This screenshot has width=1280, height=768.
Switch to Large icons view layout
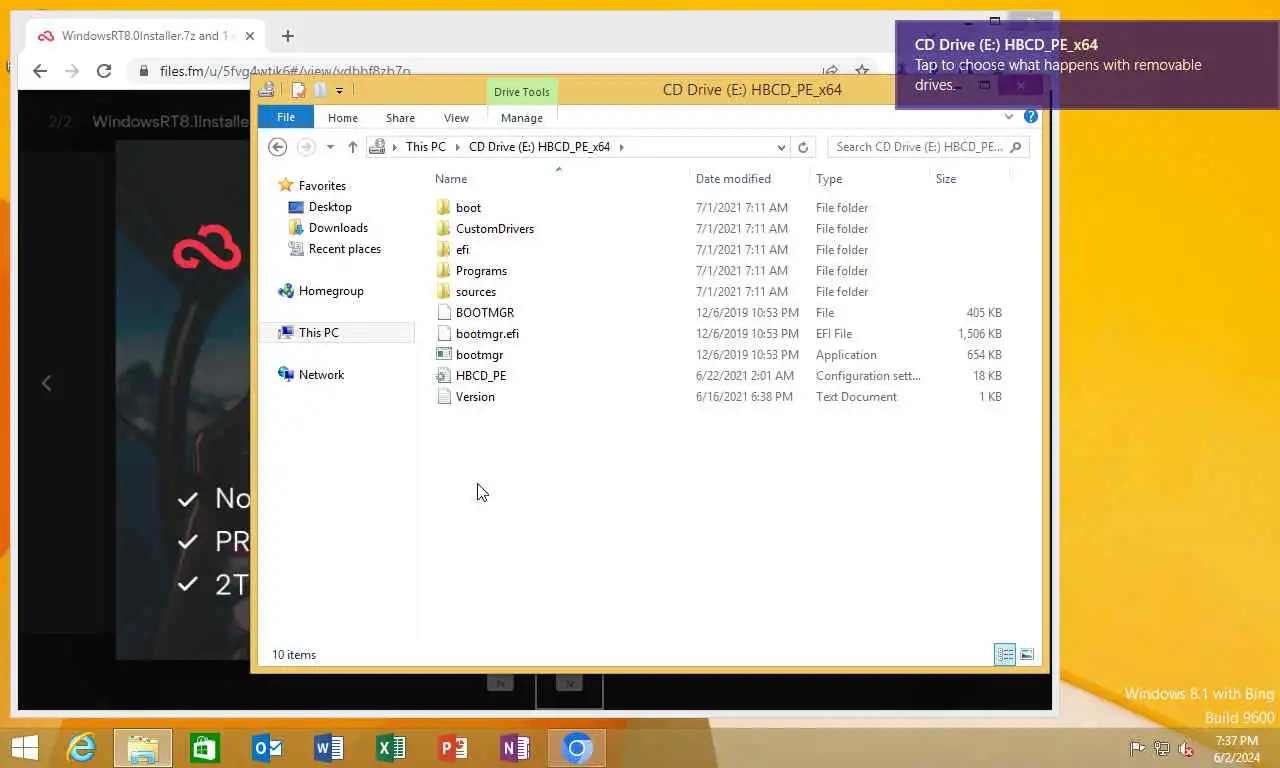pyautogui.click(x=1026, y=655)
